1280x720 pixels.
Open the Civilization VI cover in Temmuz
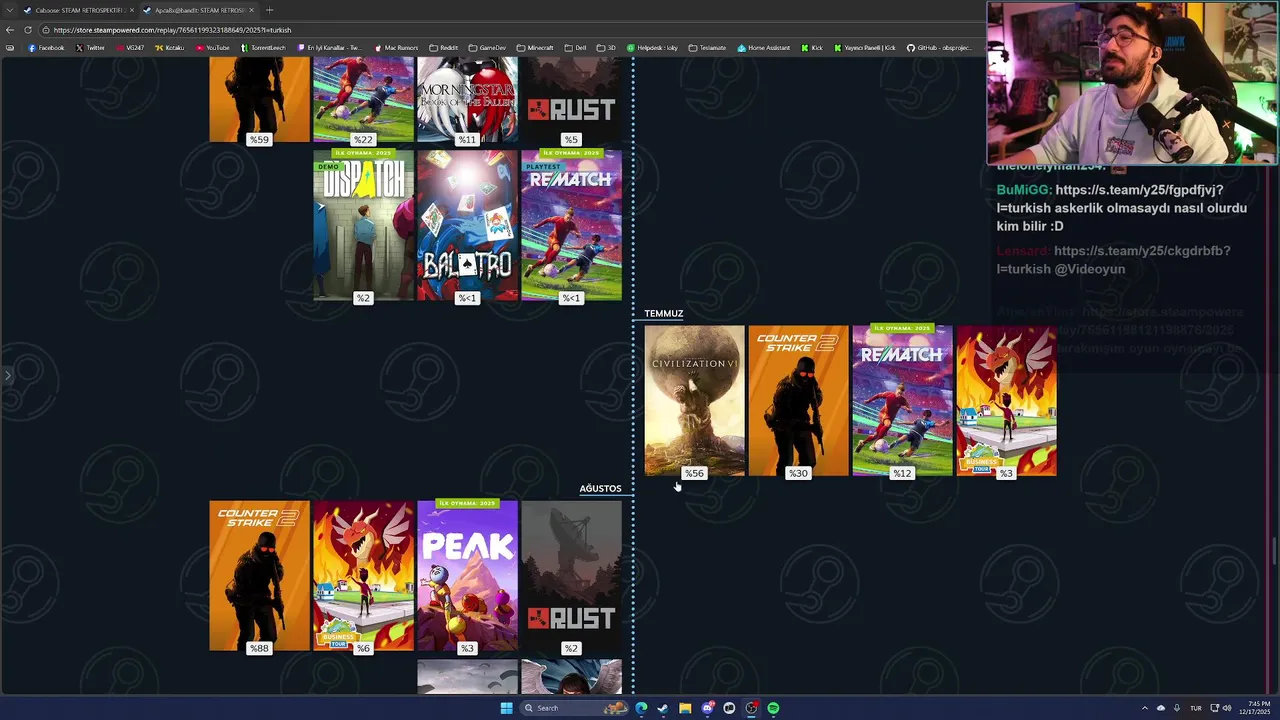click(694, 400)
